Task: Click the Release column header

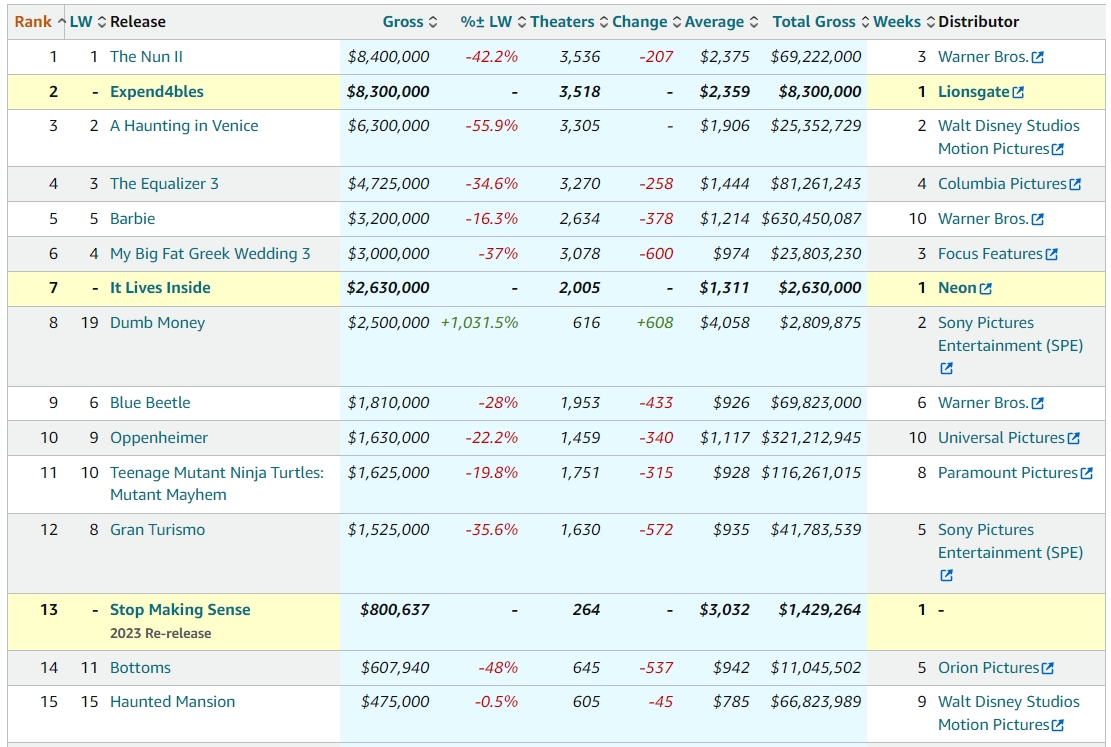Action: pyautogui.click(x=137, y=22)
